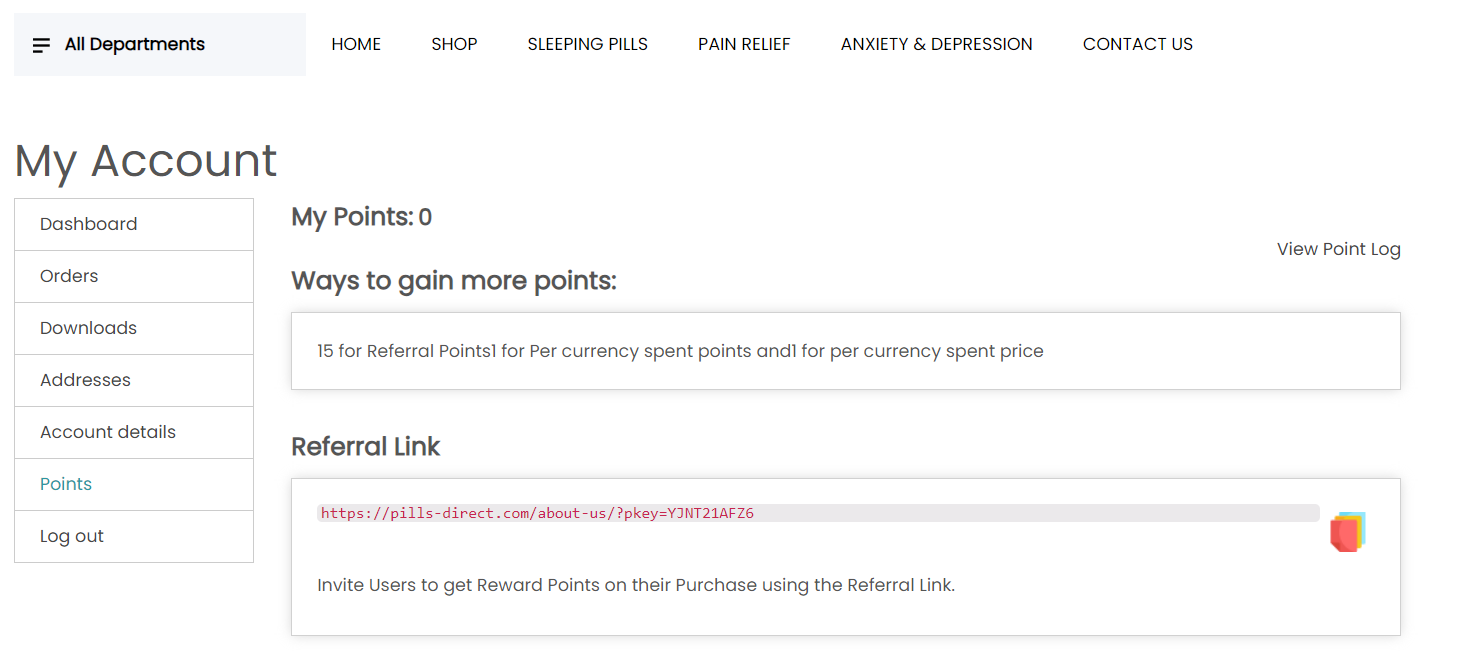Click the All Departments hamburger icon

41,45
